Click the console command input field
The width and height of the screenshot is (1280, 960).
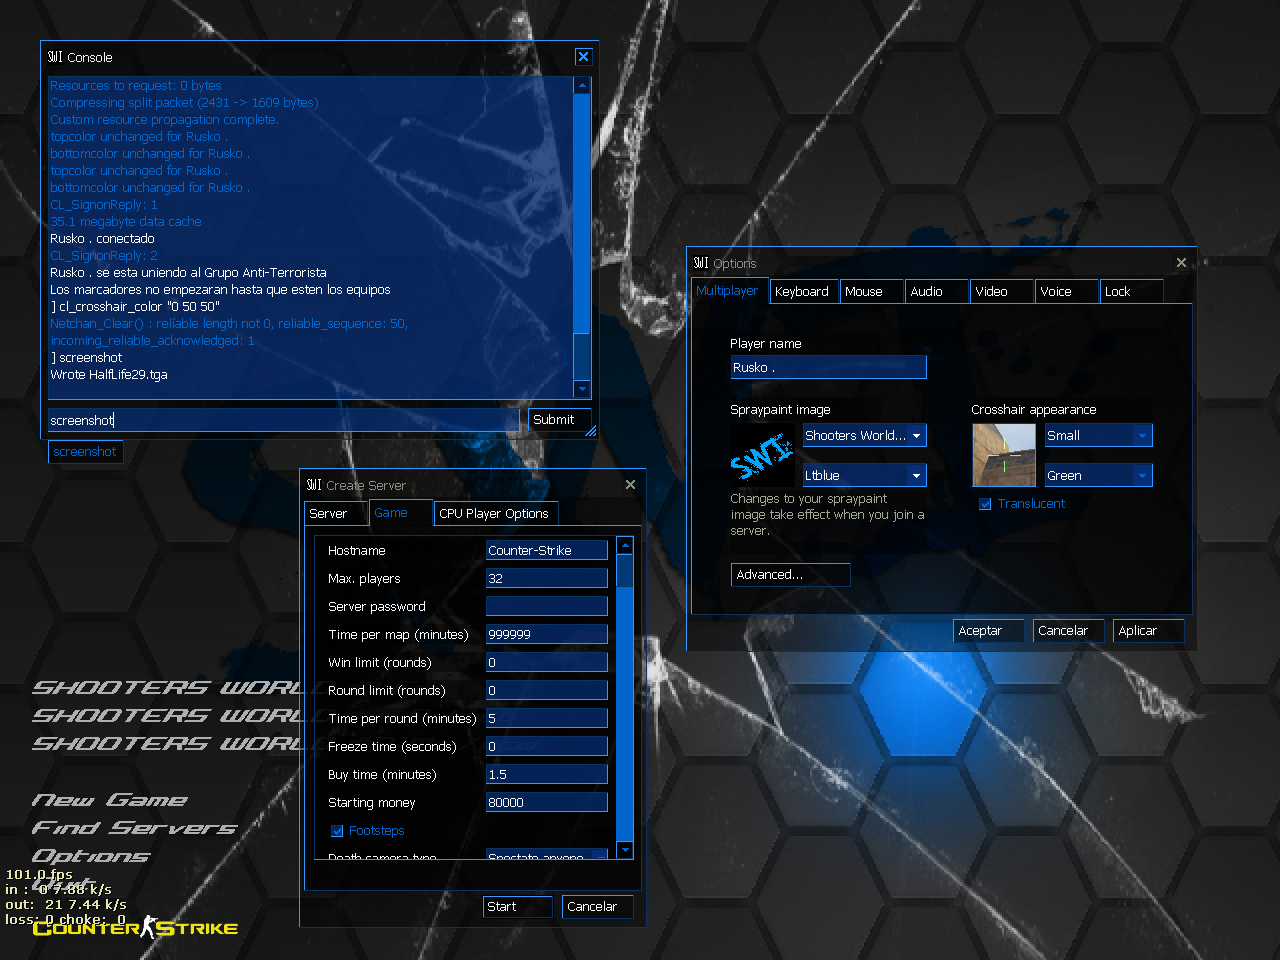tap(284, 420)
